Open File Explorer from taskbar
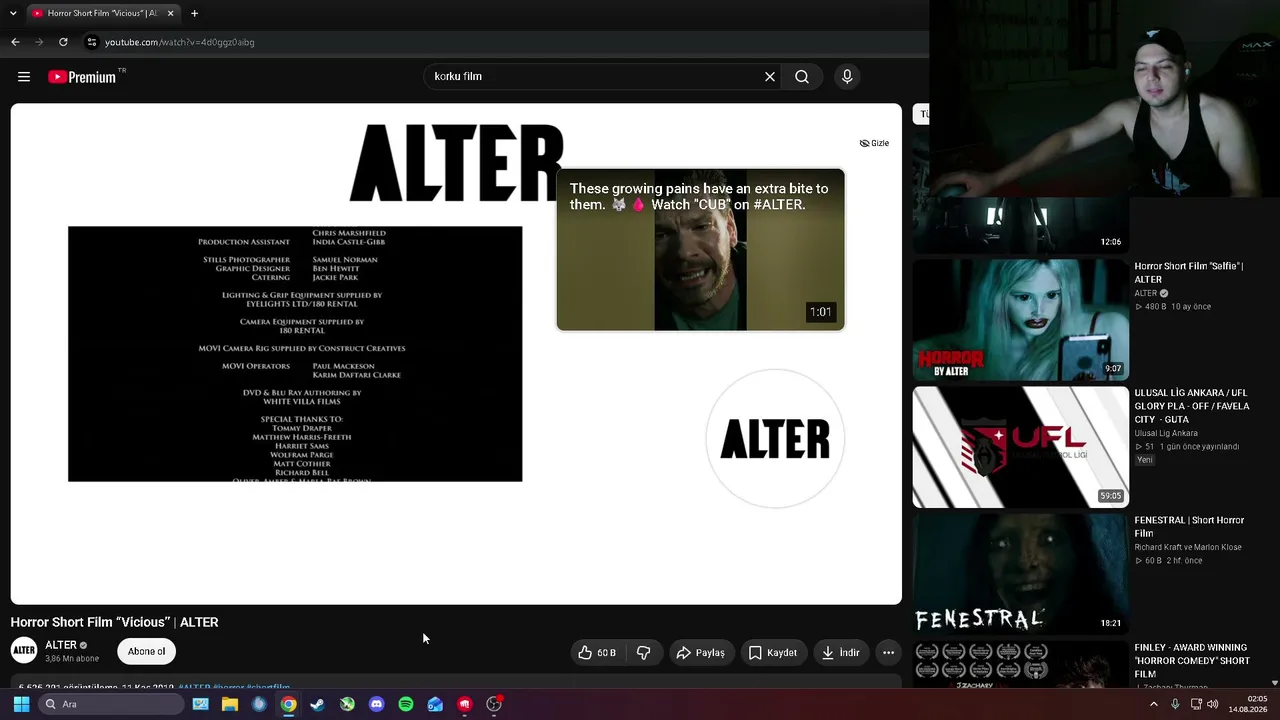1280x720 pixels. [x=230, y=704]
